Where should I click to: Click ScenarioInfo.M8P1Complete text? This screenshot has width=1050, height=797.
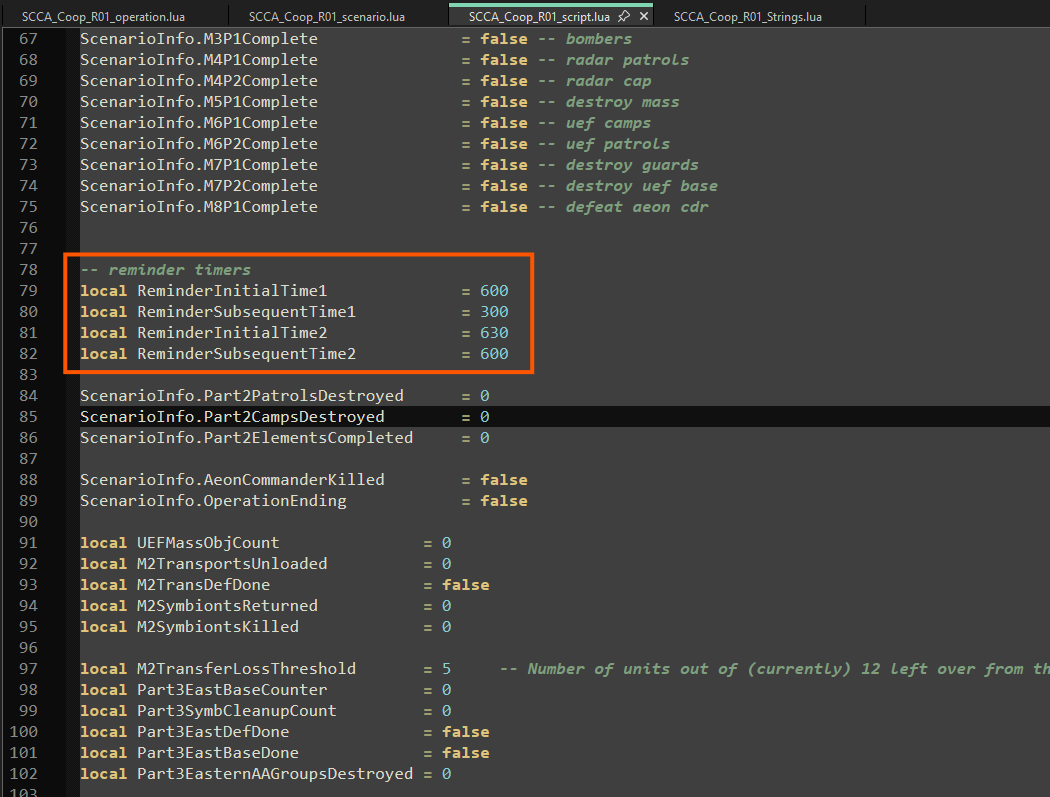199,207
